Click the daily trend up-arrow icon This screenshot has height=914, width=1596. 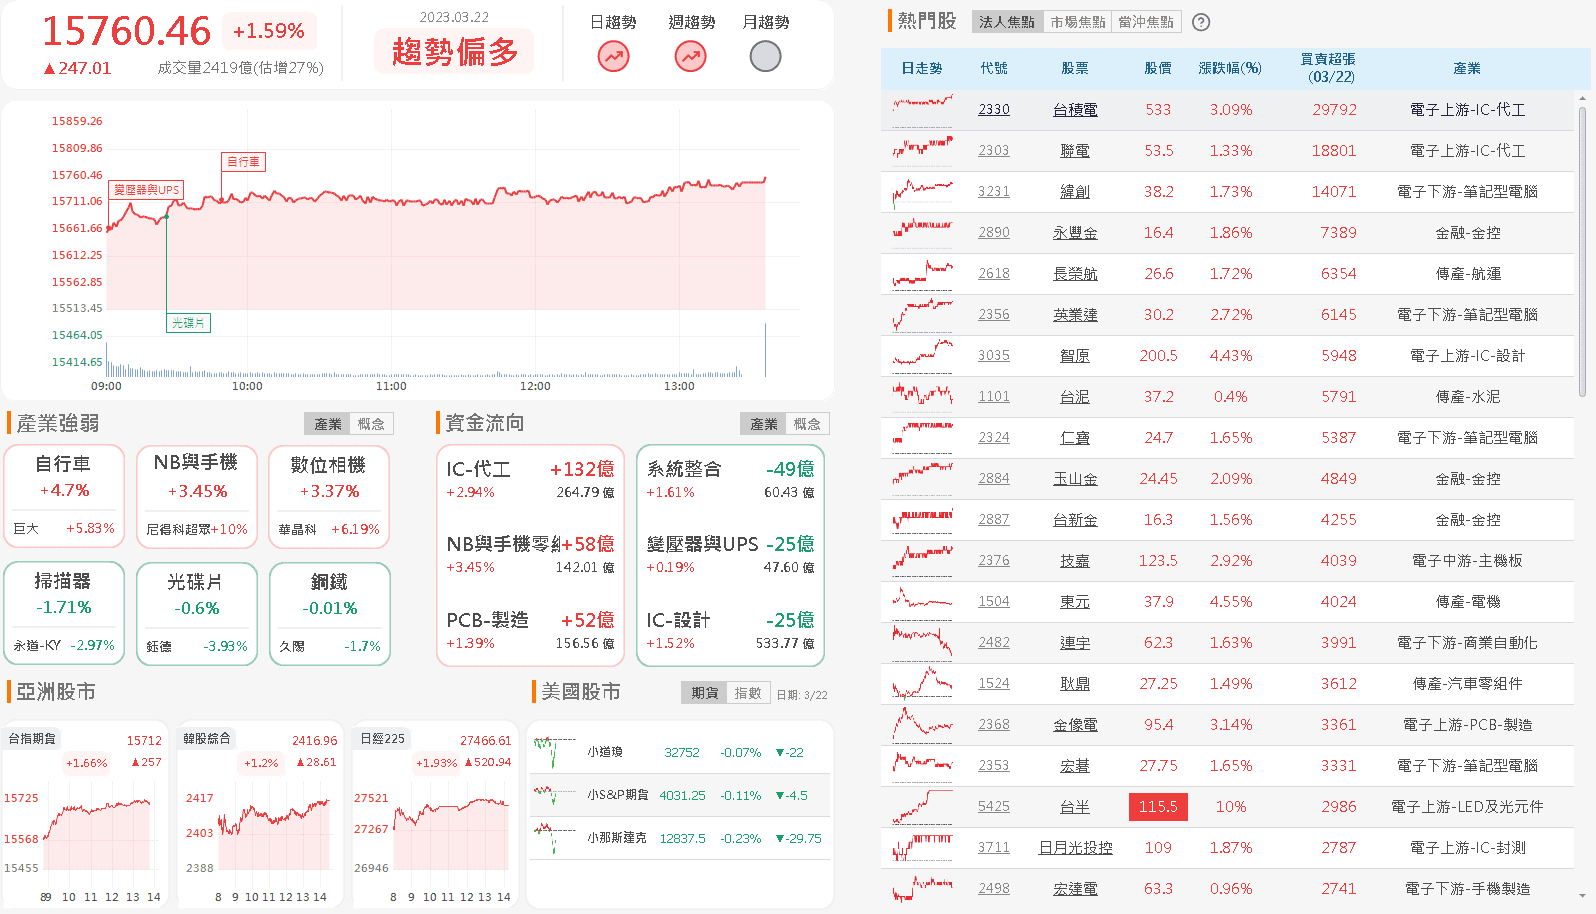[x=613, y=57]
